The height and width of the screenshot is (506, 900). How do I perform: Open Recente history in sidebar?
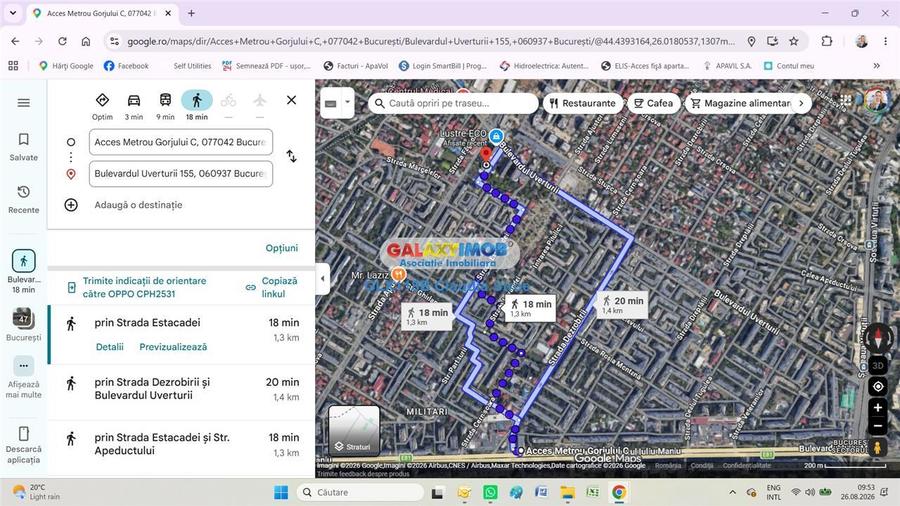[24, 199]
